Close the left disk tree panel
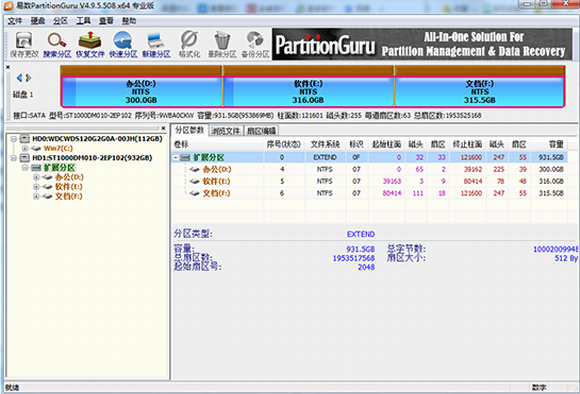The width and height of the screenshot is (580, 394). point(163,128)
